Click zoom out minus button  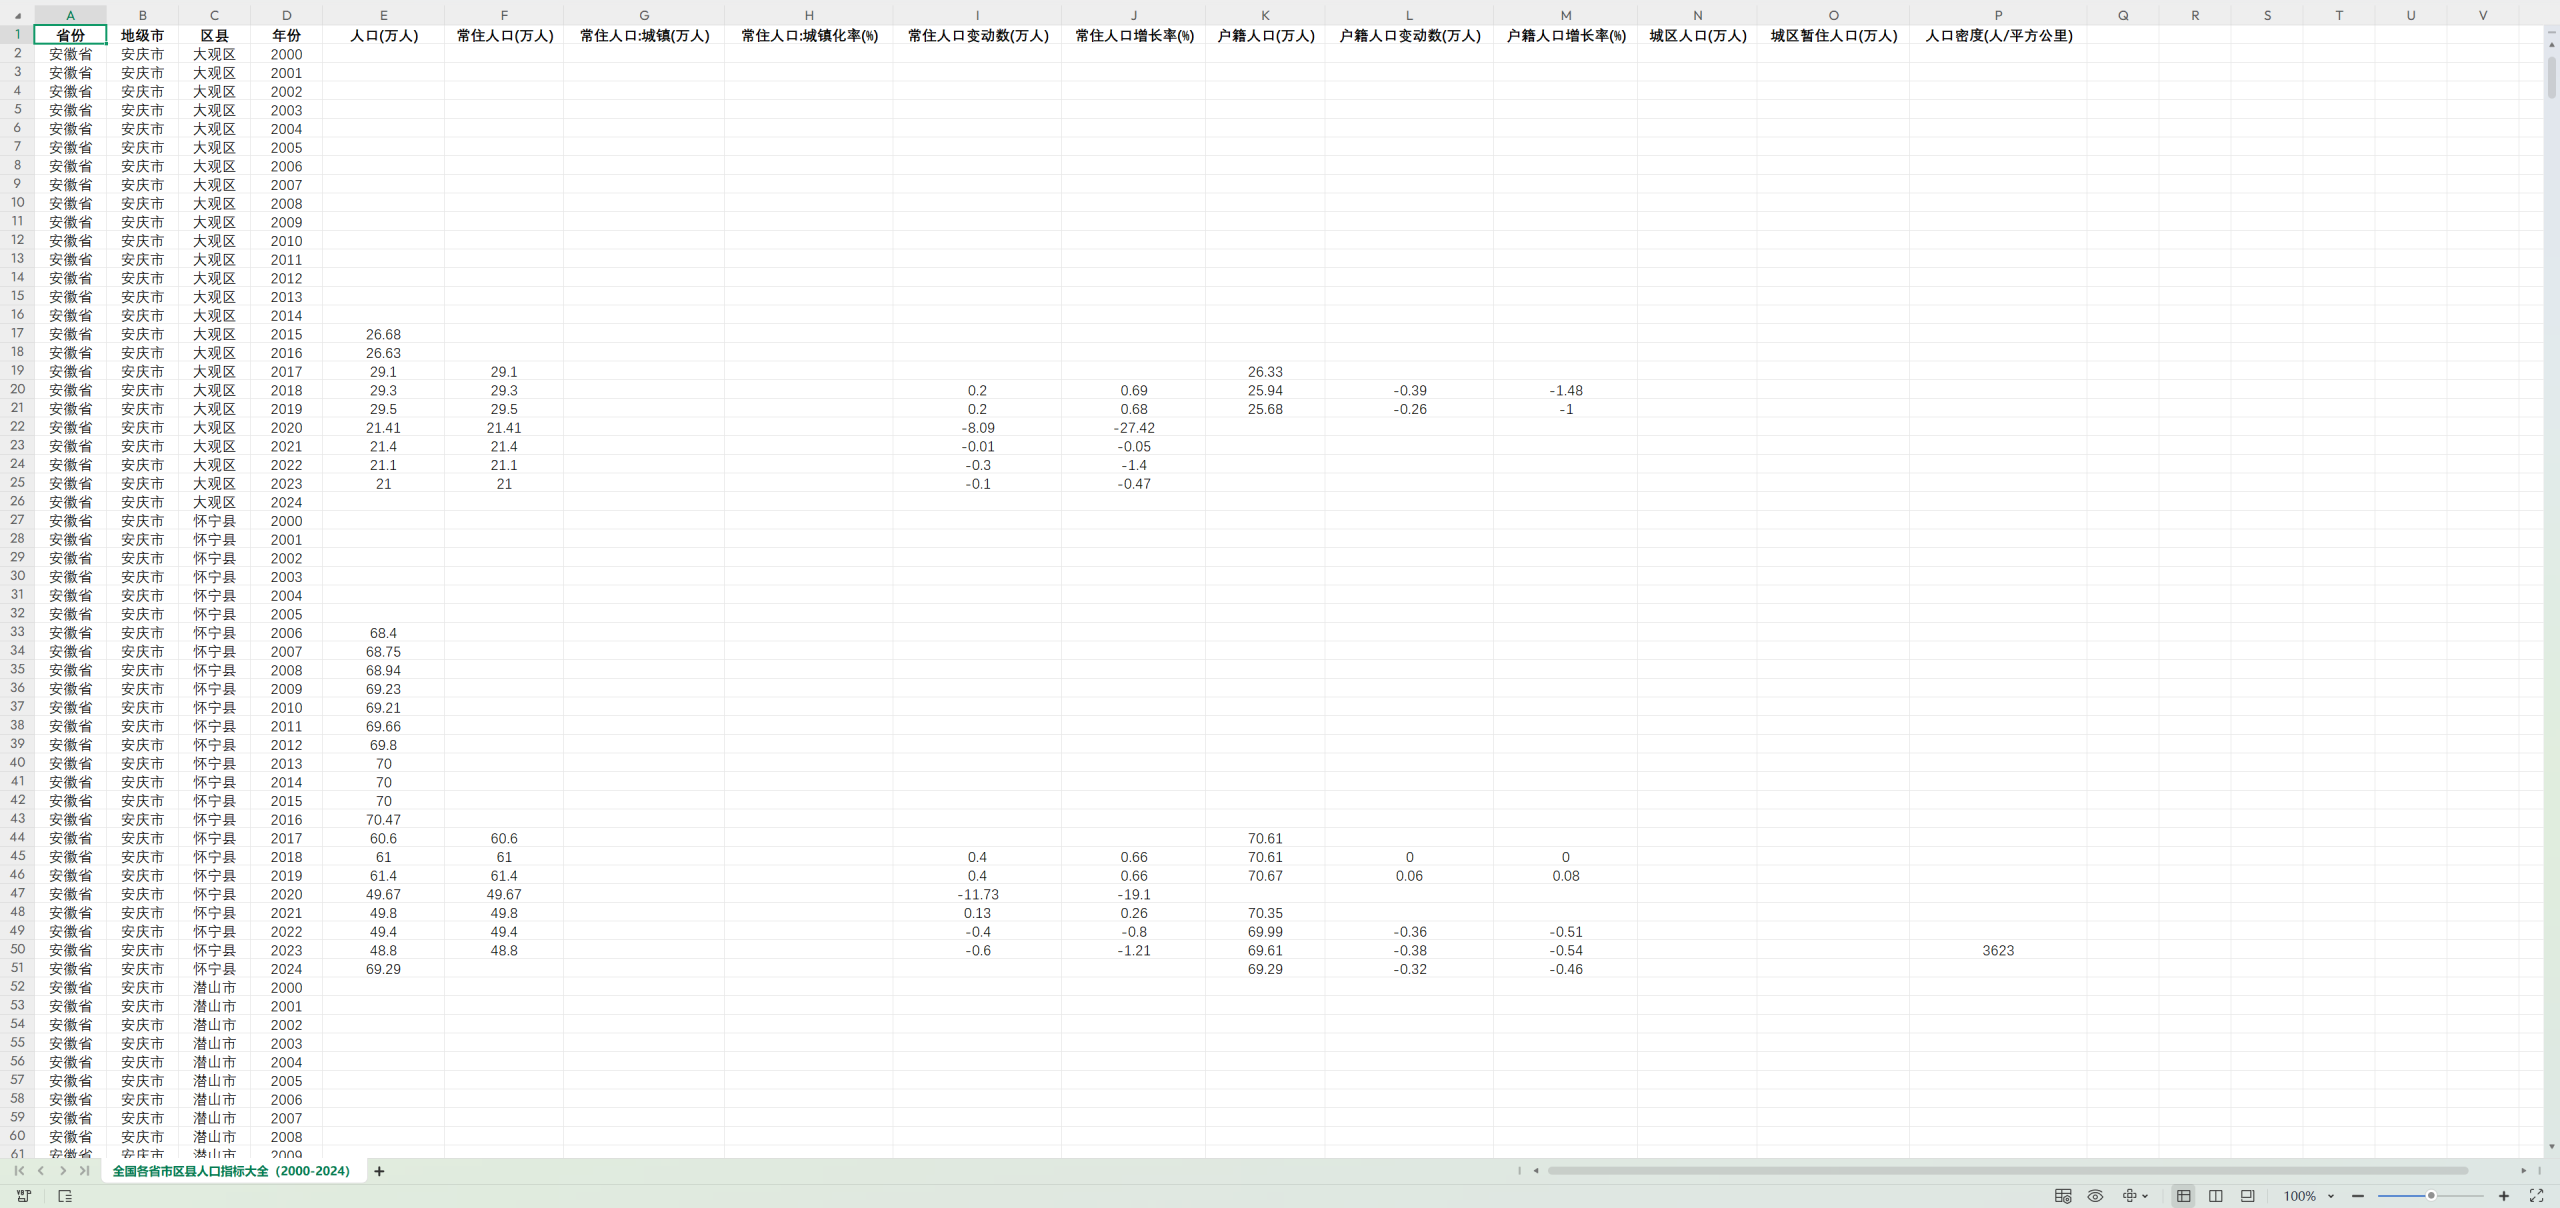click(x=2358, y=1196)
